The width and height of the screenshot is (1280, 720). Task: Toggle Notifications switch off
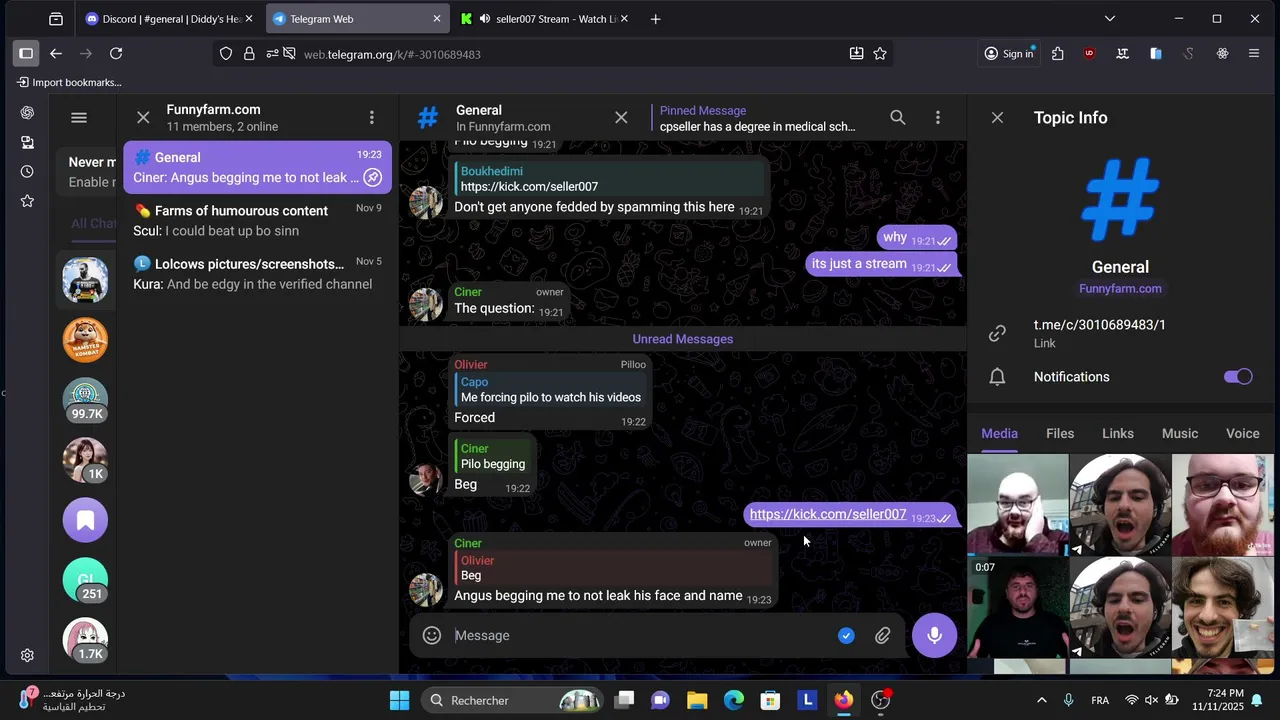tap(1238, 376)
